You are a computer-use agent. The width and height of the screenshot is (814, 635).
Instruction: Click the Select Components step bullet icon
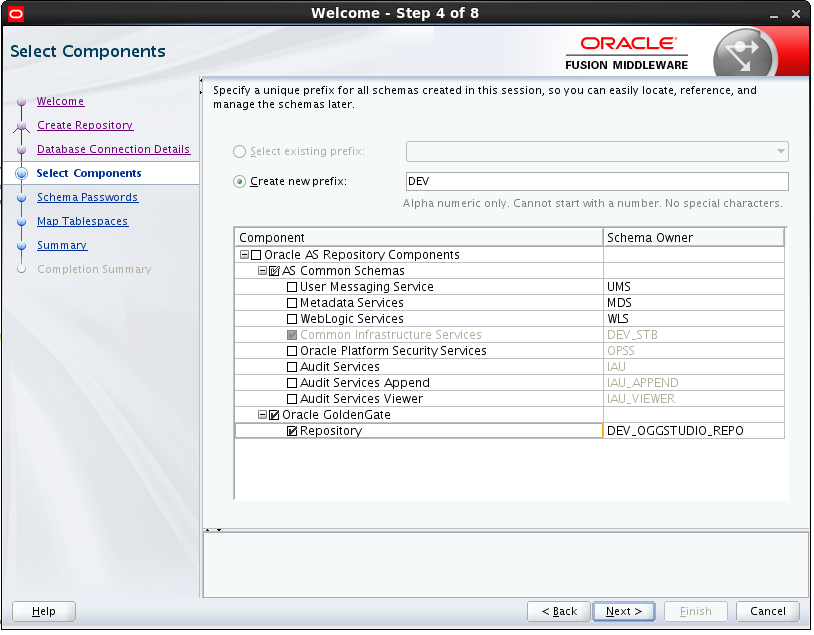pyautogui.click(x=21, y=173)
